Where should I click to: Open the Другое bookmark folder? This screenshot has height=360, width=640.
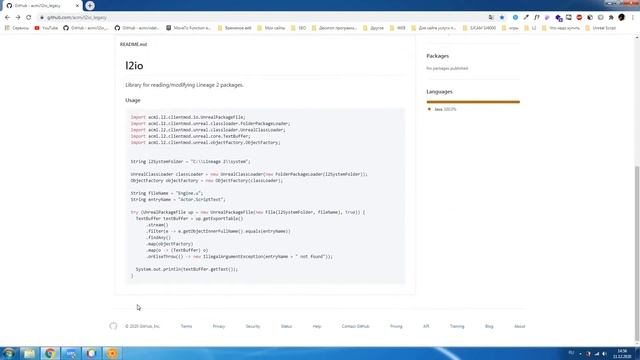click(x=373, y=28)
